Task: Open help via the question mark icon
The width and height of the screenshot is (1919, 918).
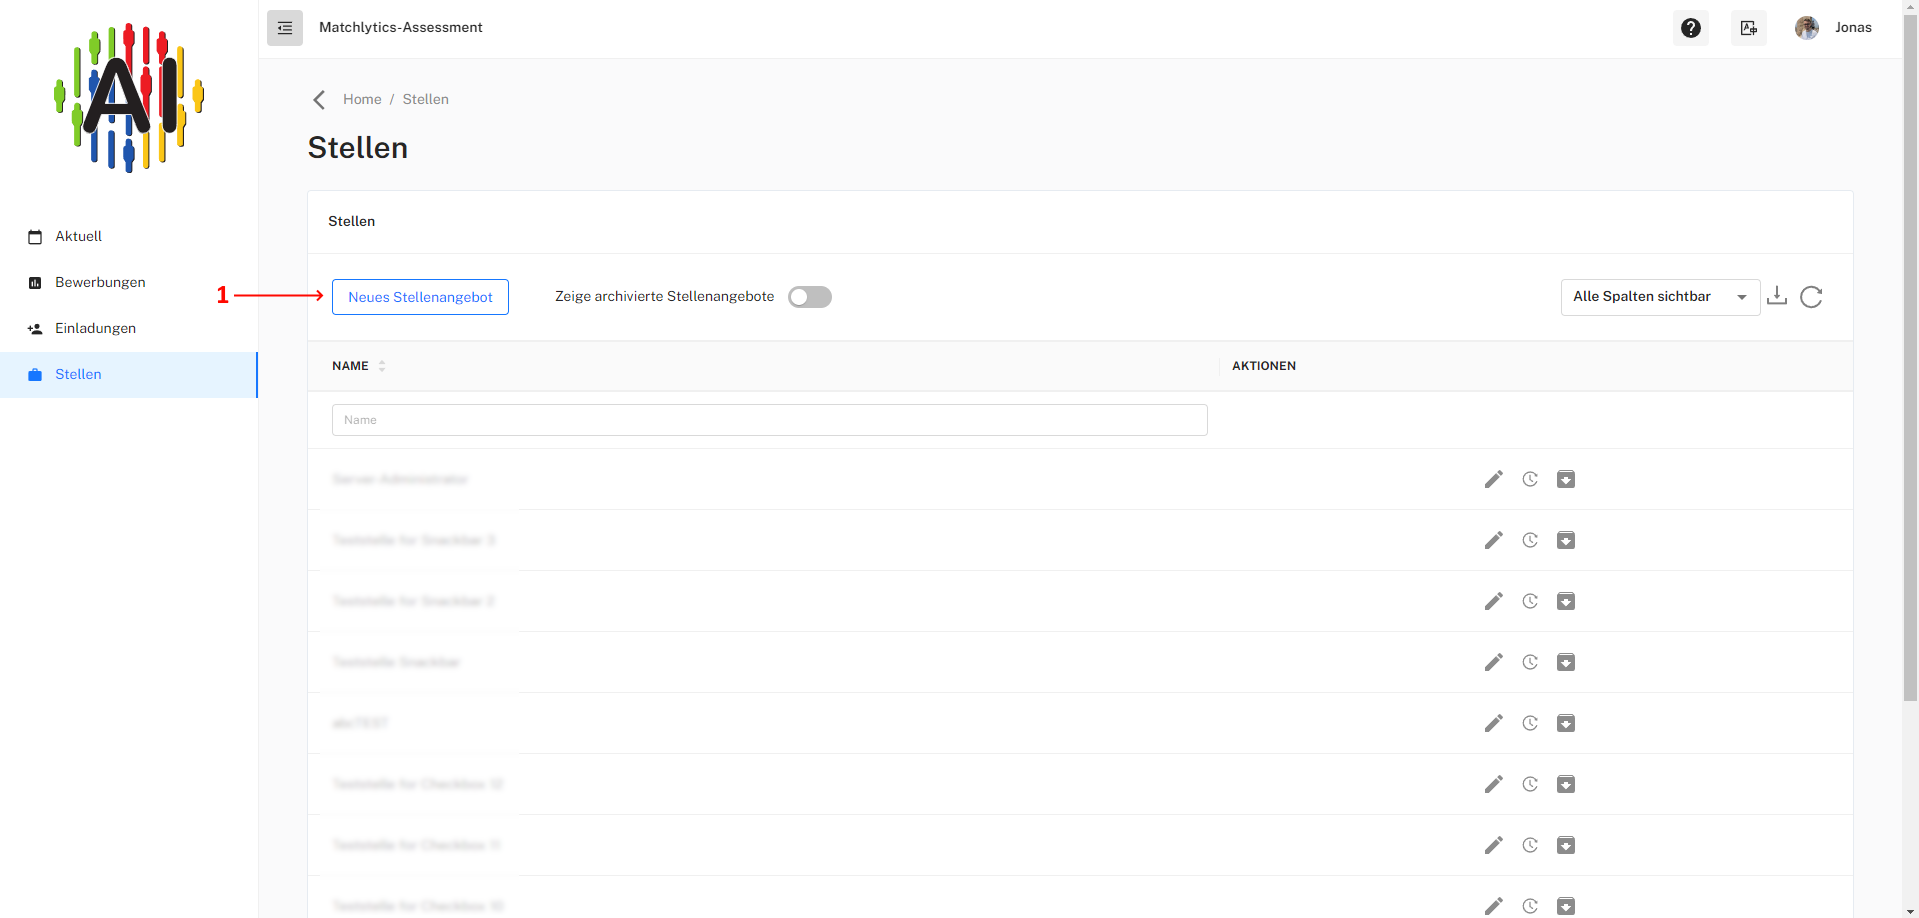Action: pyautogui.click(x=1691, y=28)
